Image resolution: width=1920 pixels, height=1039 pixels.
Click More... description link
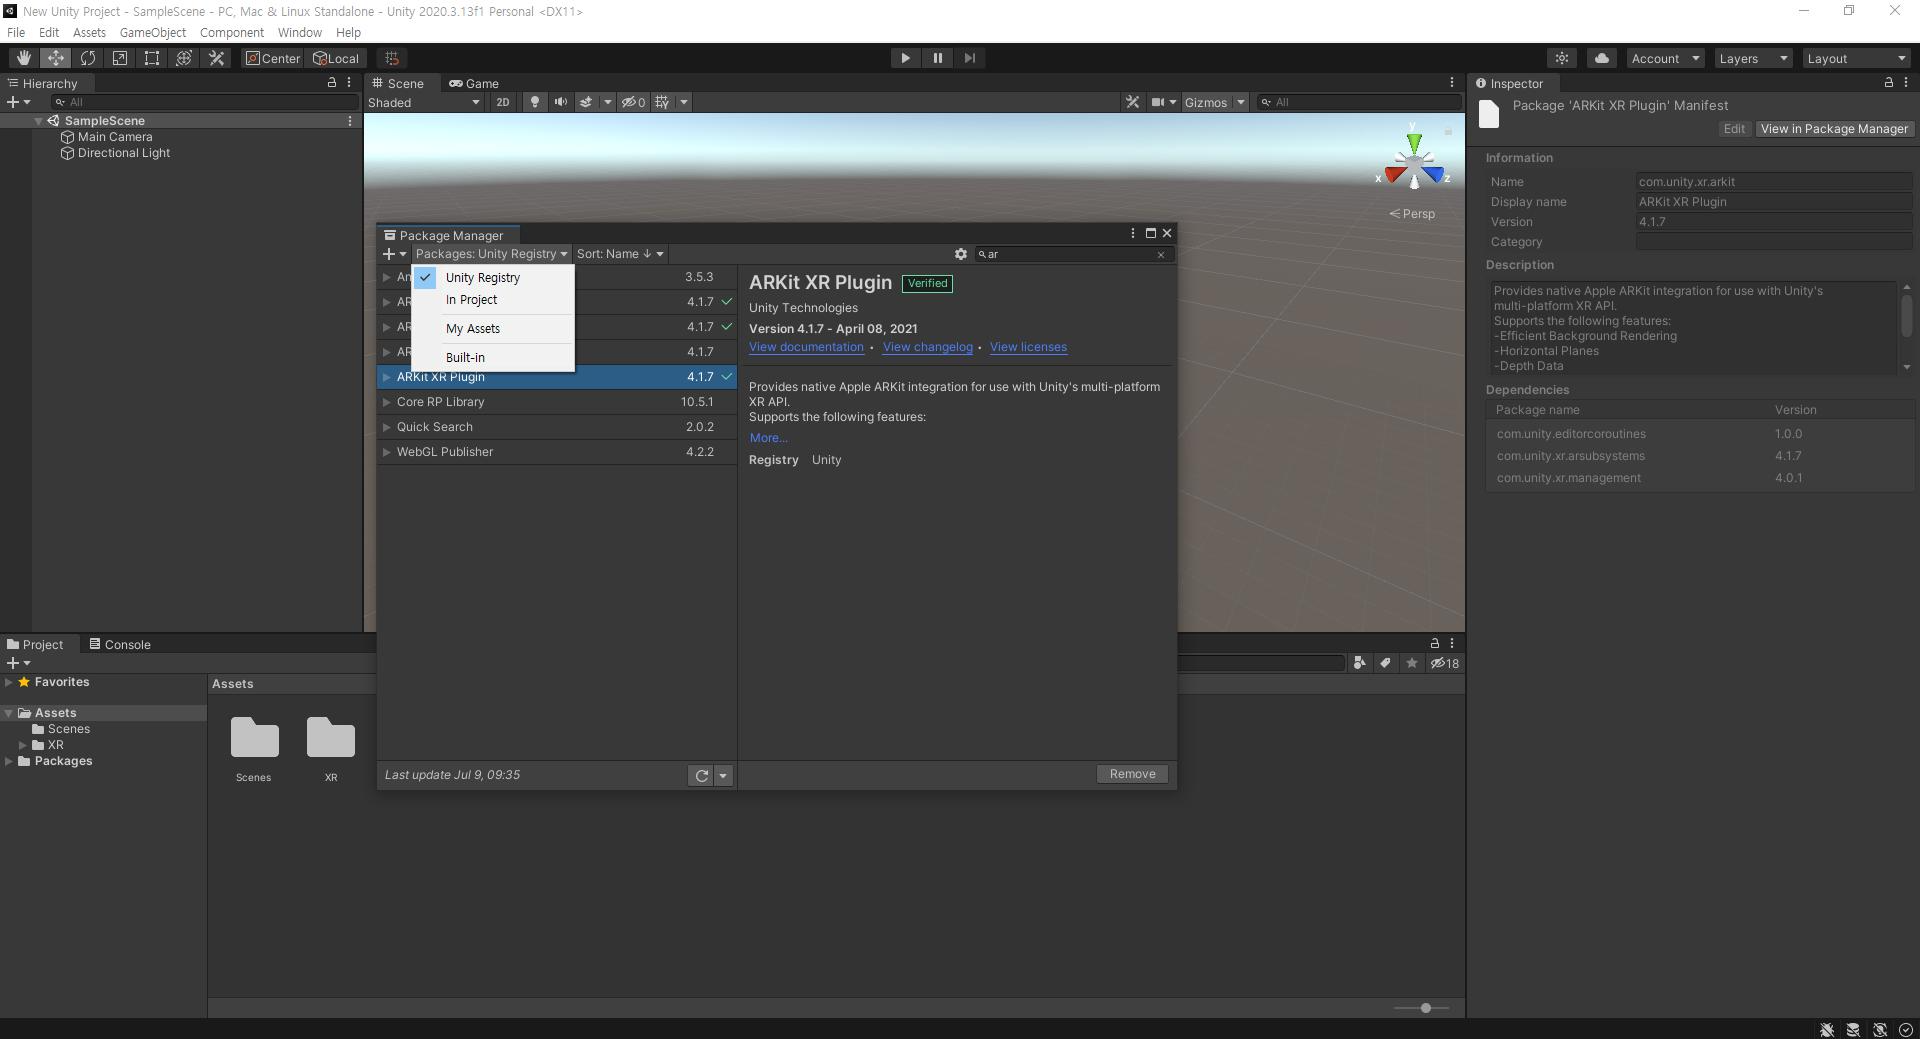pos(768,438)
